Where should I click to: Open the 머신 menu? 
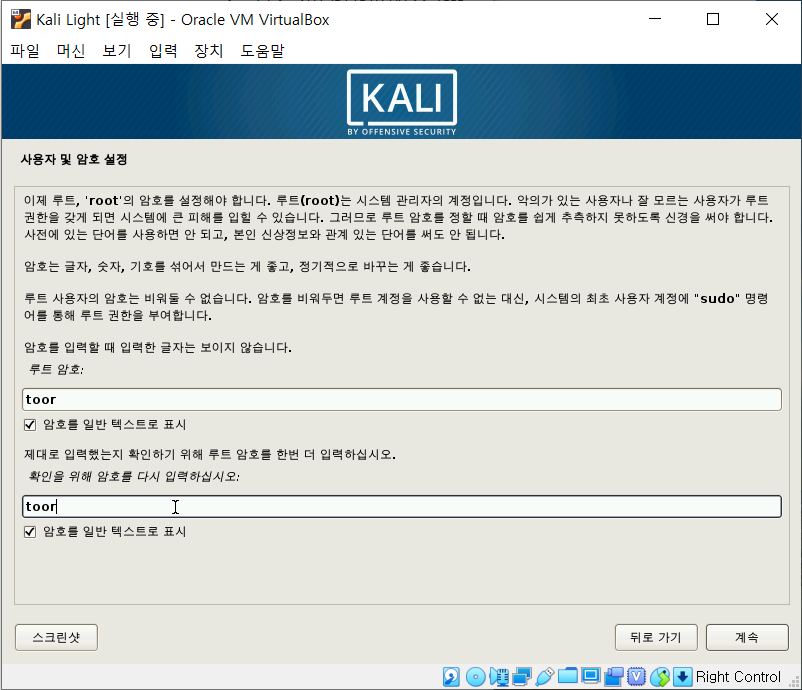click(x=71, y=51)
